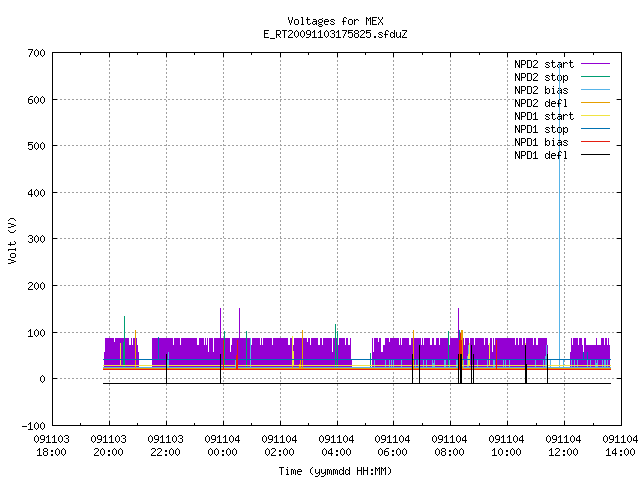640x480 pixels.
Task: Click the 'NPD1 stop' legend label
Action: pos(541,129)
